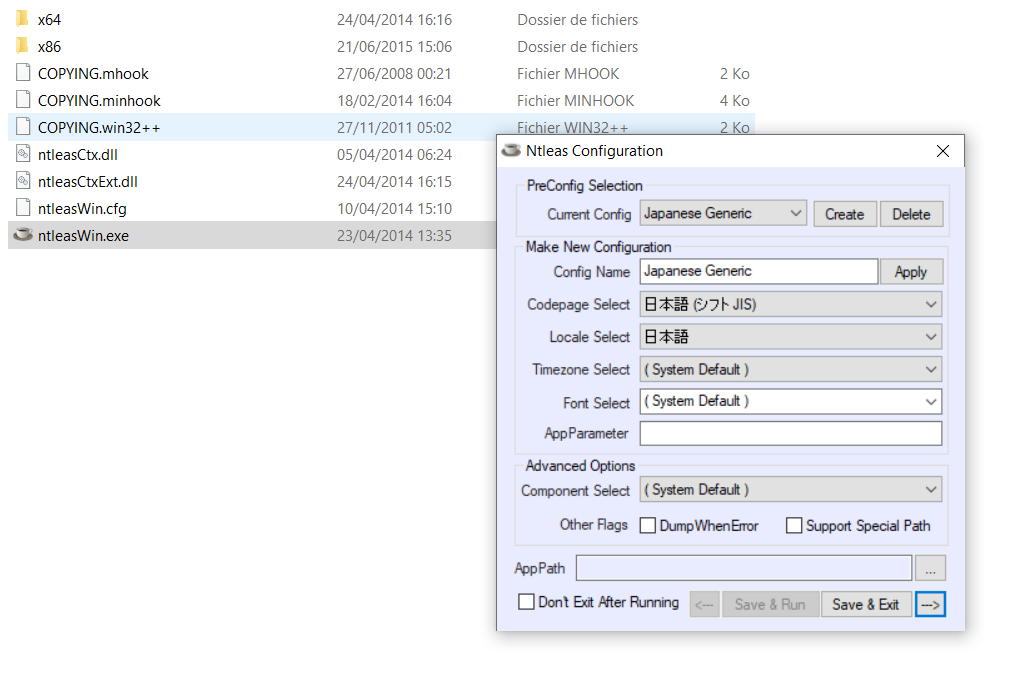1017x678 pixels.
Task: Select the ntleasCtx.dll file name
Action: [78, 154]
